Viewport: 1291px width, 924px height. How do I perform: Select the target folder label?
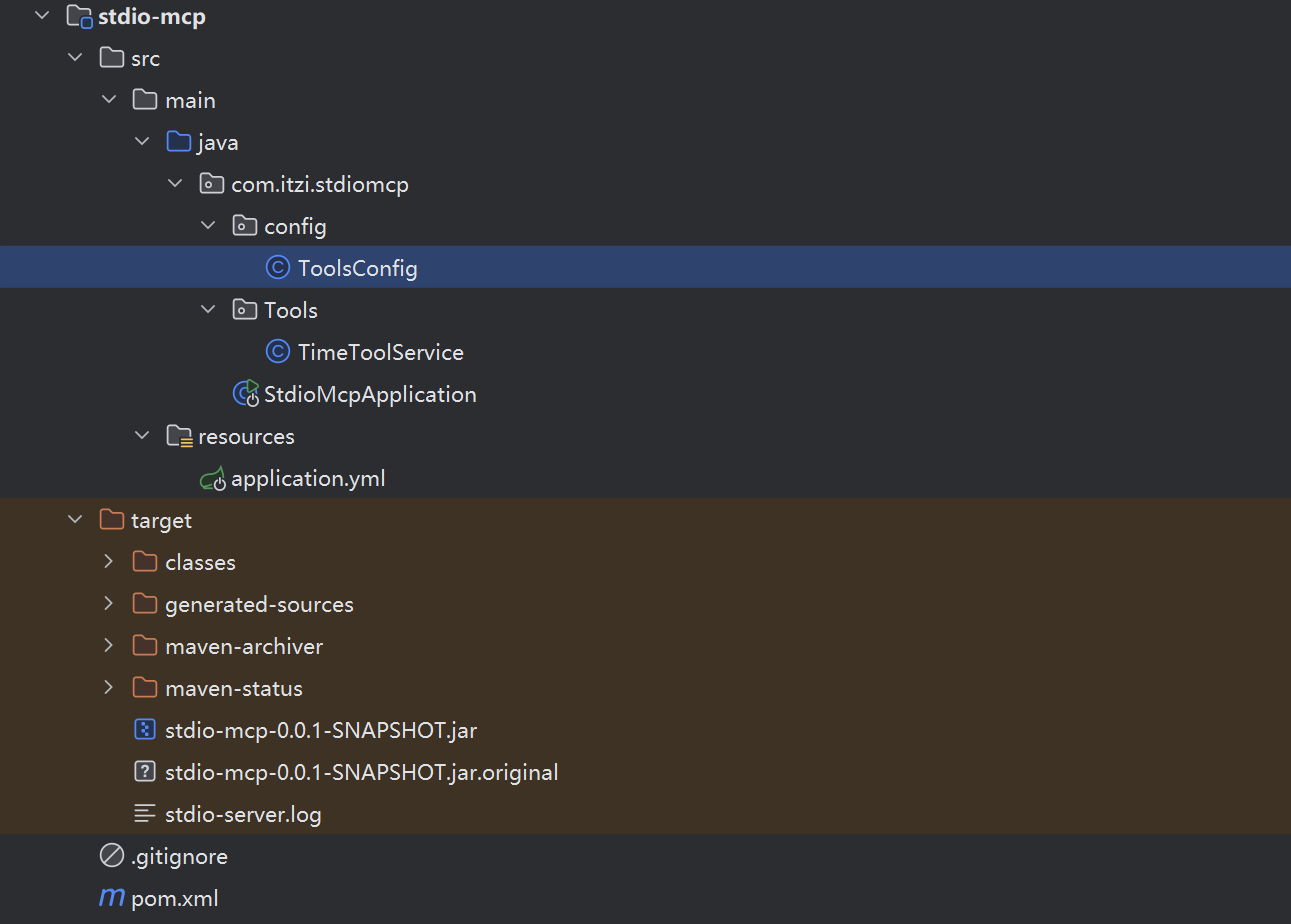(x=161, y=521)
